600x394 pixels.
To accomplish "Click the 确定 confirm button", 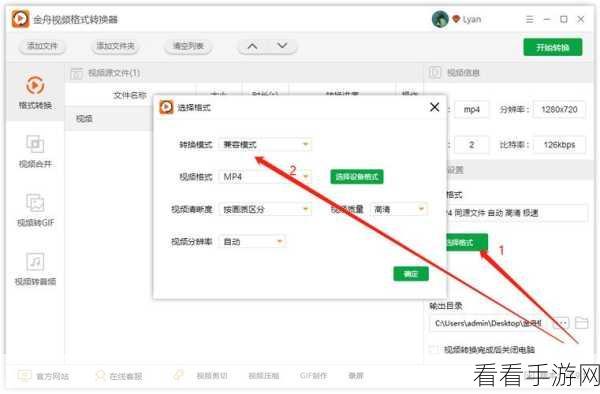I will [411, 274].
